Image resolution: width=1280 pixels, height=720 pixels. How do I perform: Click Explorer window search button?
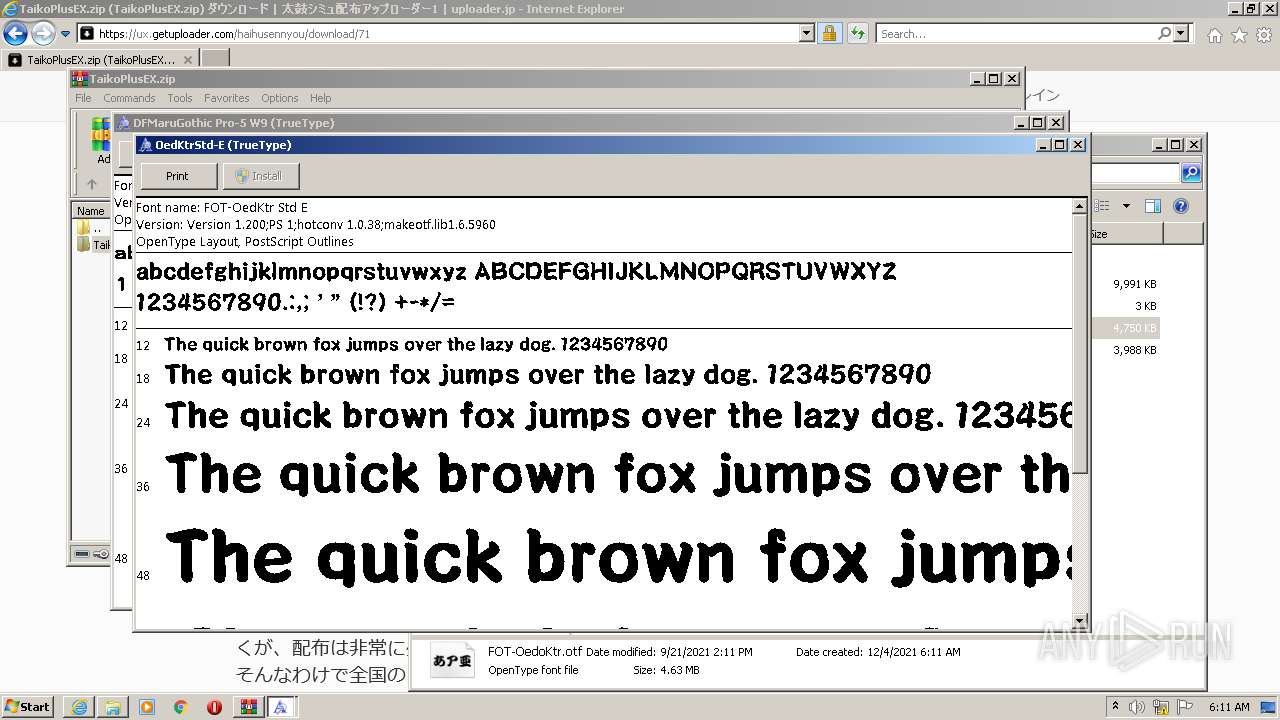(1191, 173)
